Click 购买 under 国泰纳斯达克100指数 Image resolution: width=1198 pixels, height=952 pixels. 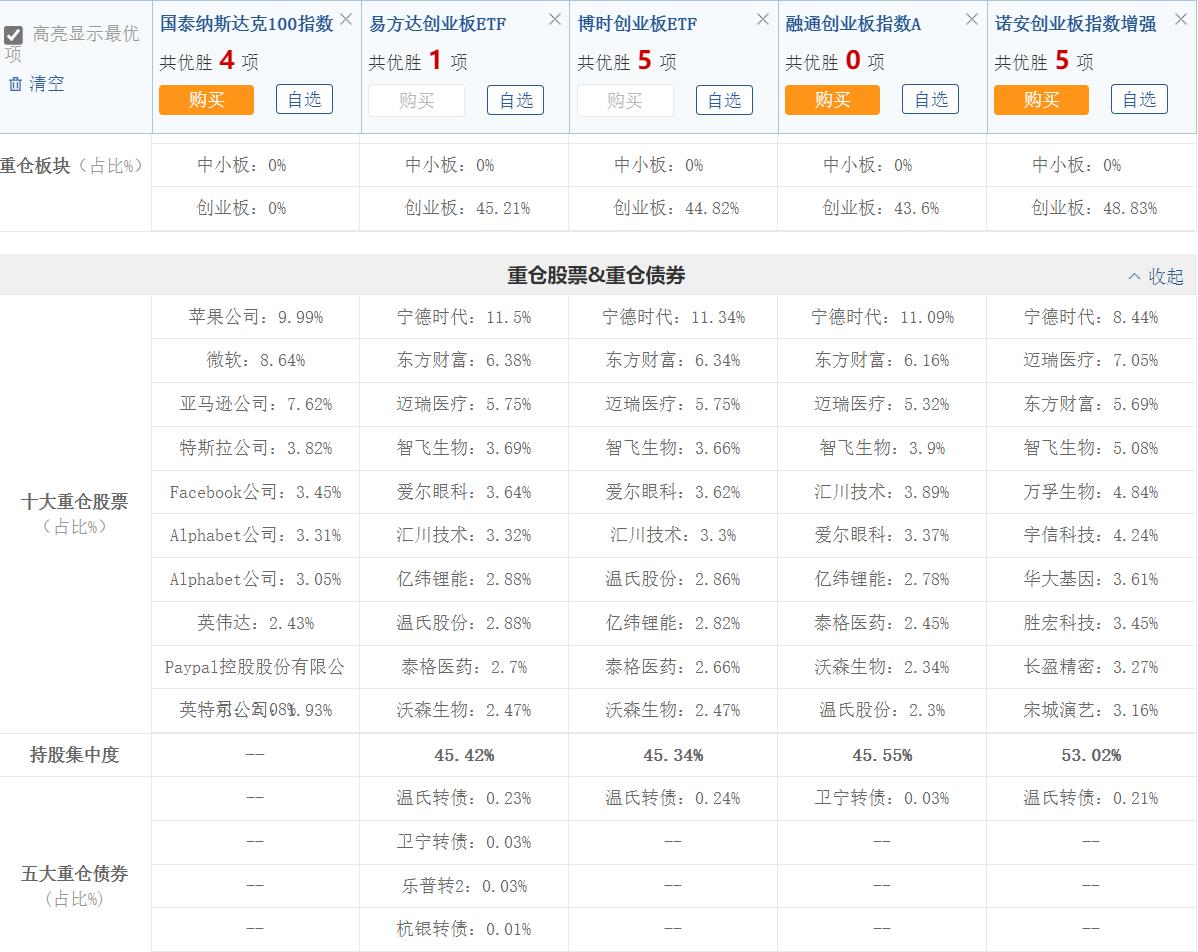206,100
